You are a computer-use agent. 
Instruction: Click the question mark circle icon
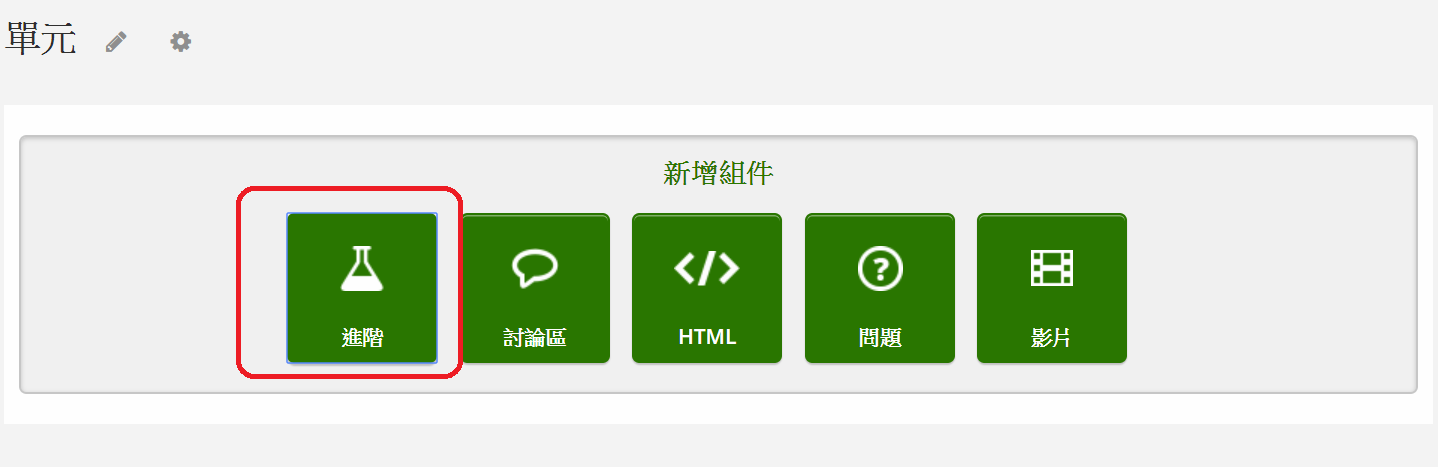click(880, 268)
